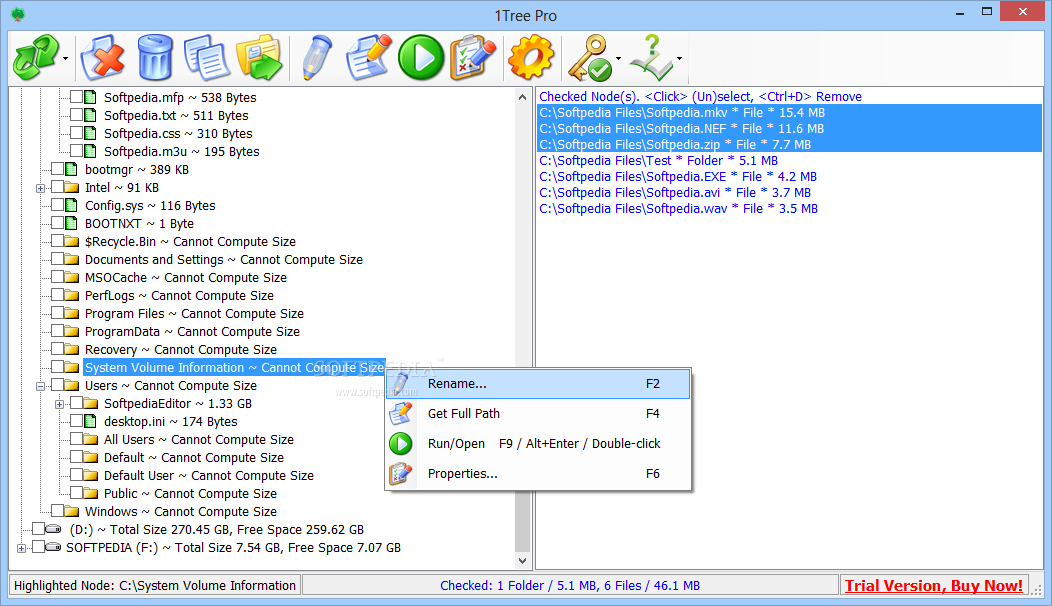Check the (D:) drive checkbox
The height and width of the screenshot is (606, 1052).
(x=38, y=529)
